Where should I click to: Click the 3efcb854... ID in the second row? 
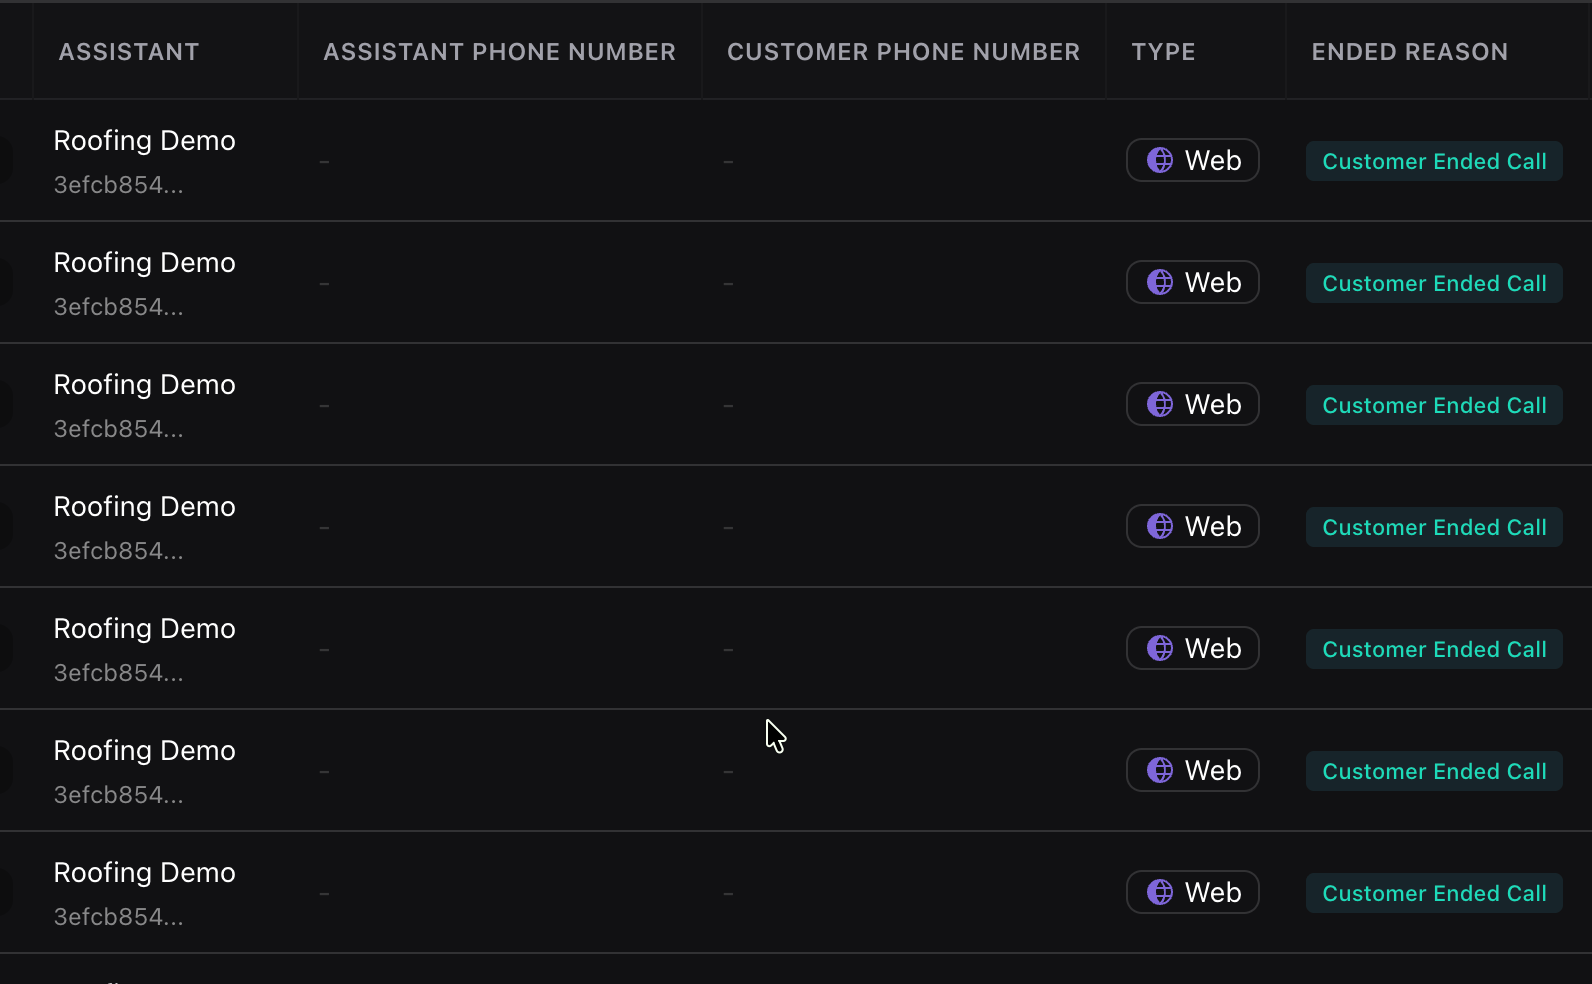point(119,307)
